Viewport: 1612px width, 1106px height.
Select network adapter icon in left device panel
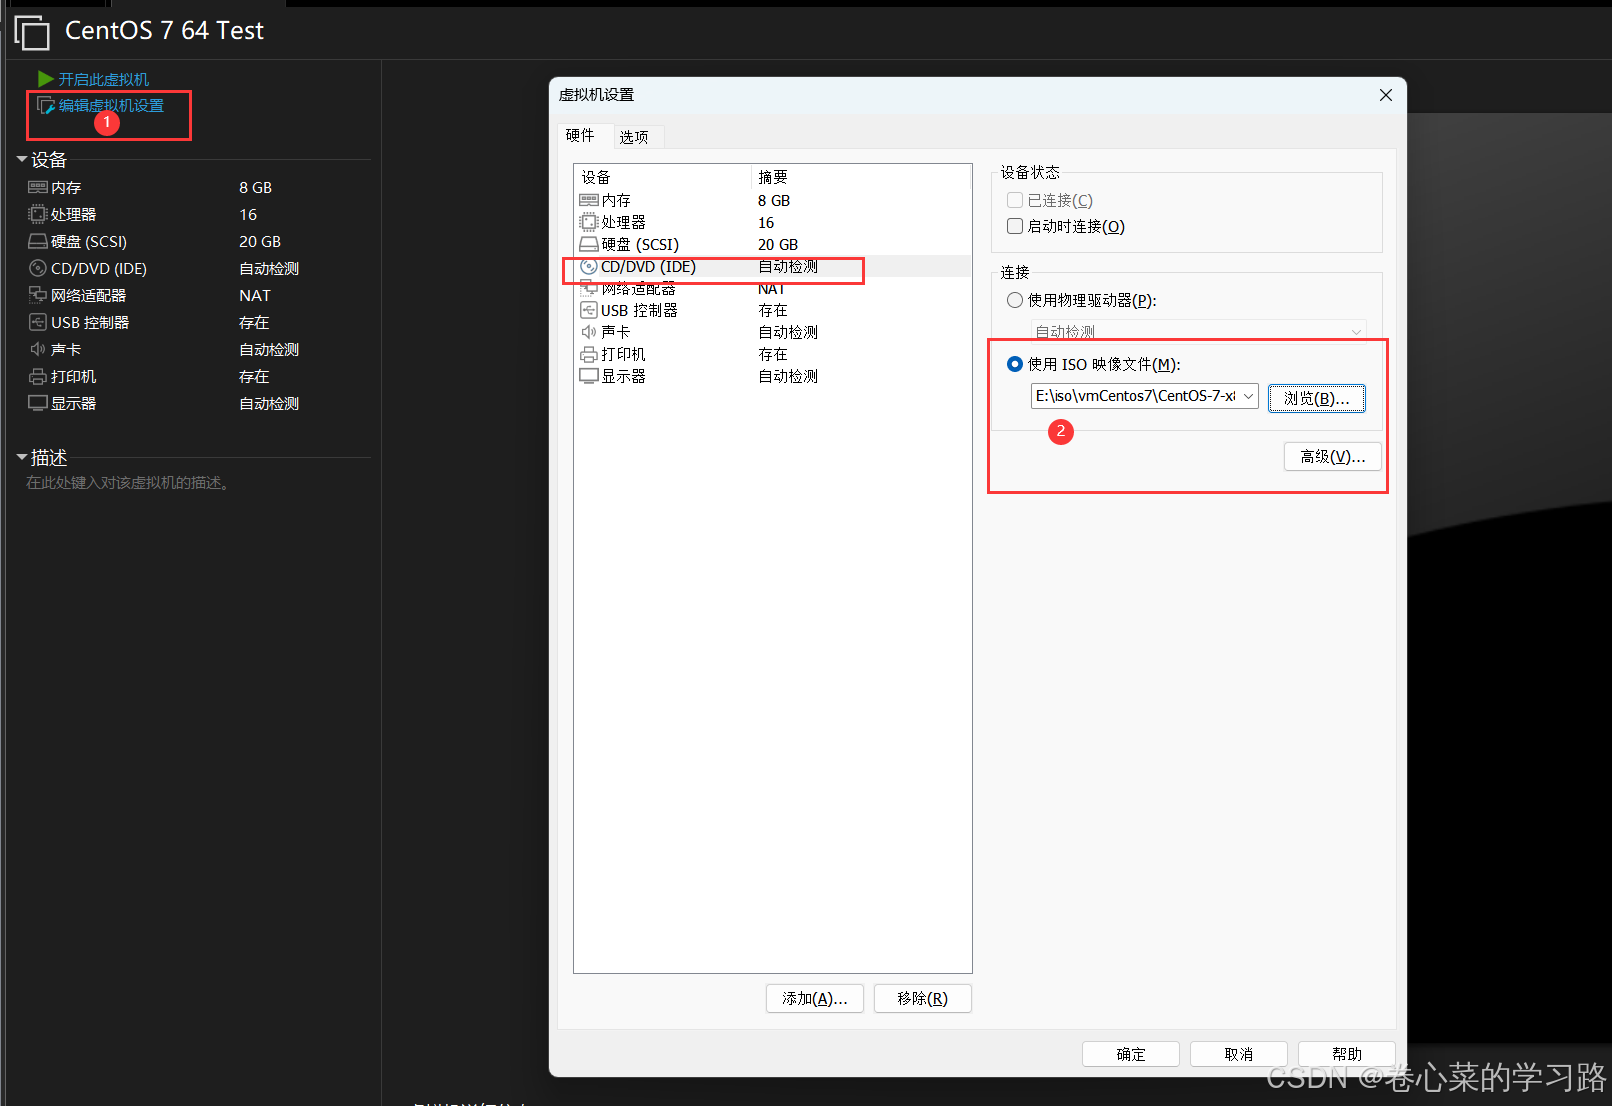[38, 295]
